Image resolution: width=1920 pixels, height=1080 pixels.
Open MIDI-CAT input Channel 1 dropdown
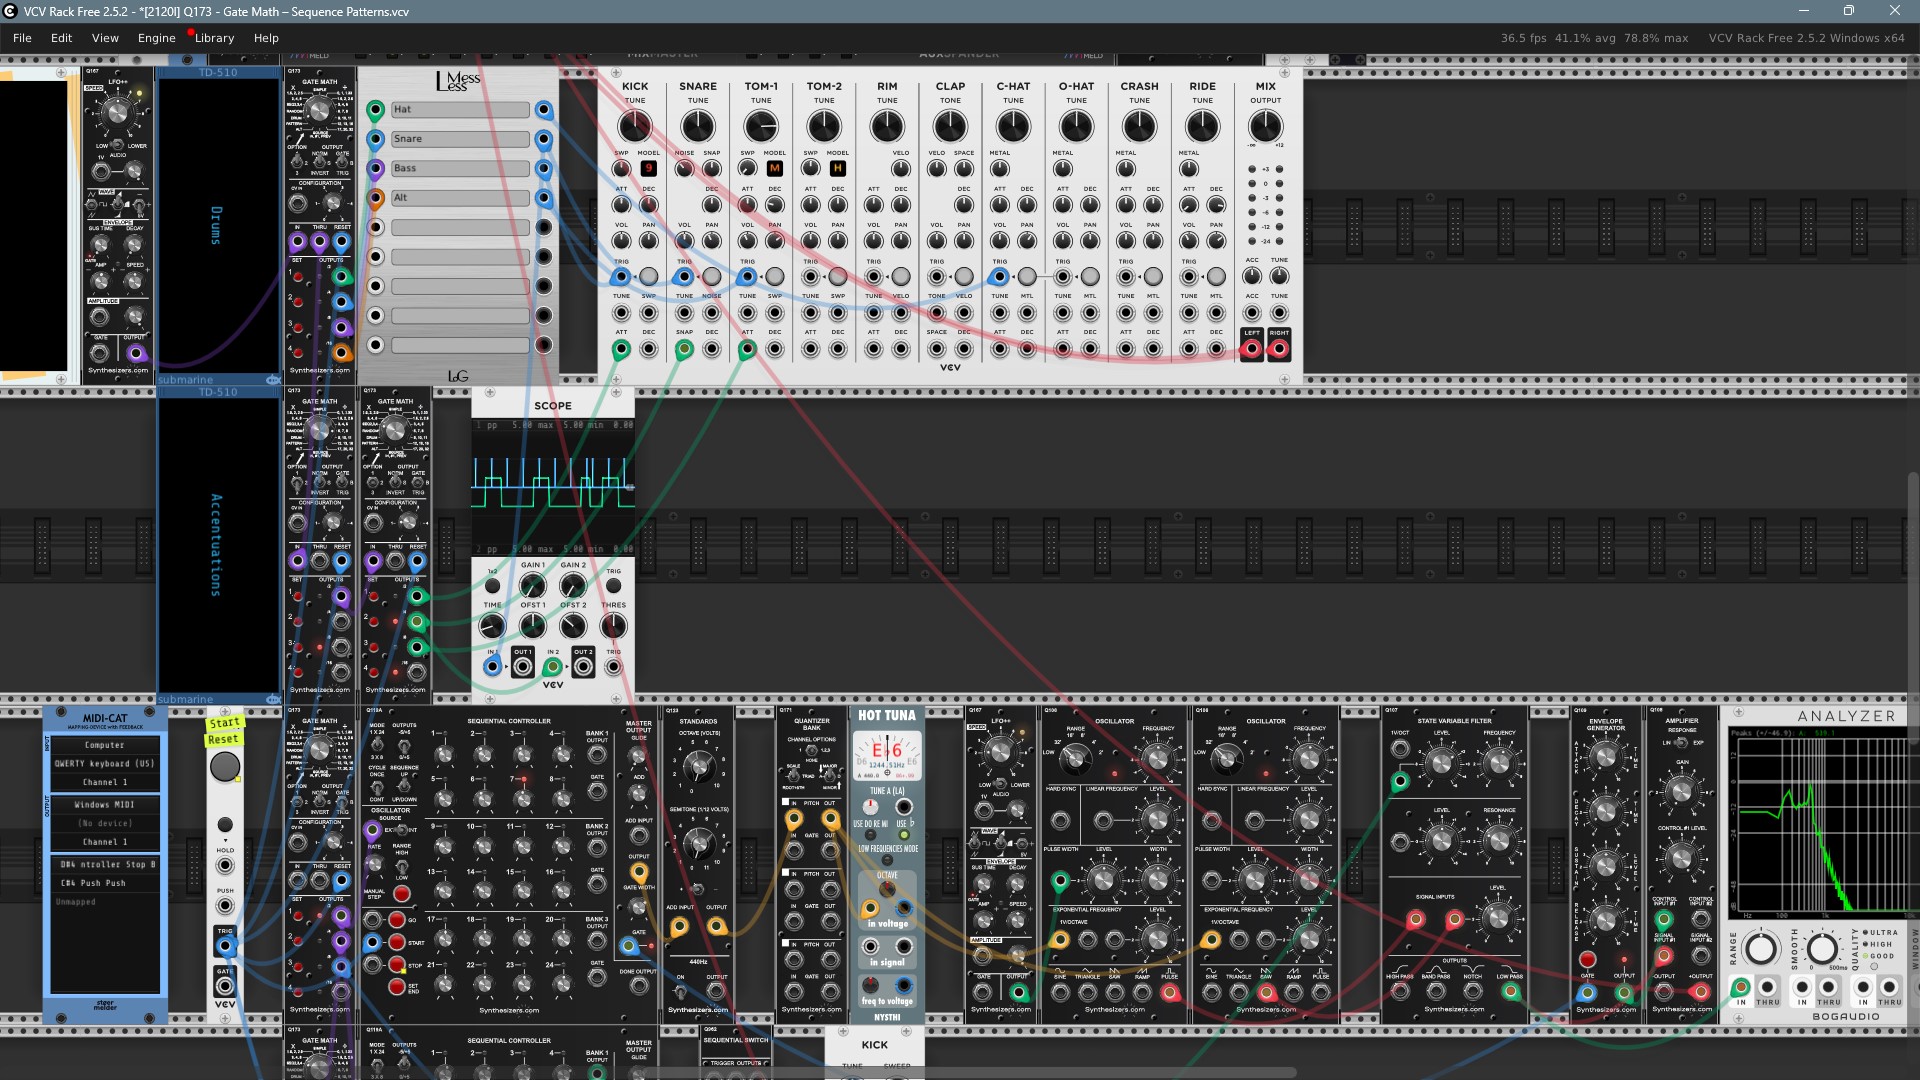tap(105, 782)
